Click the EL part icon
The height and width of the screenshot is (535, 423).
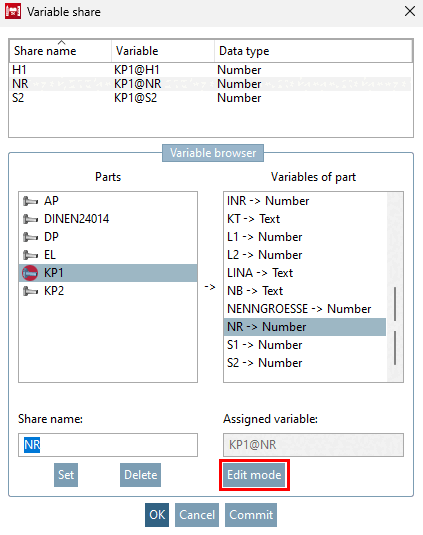[30, 255]
